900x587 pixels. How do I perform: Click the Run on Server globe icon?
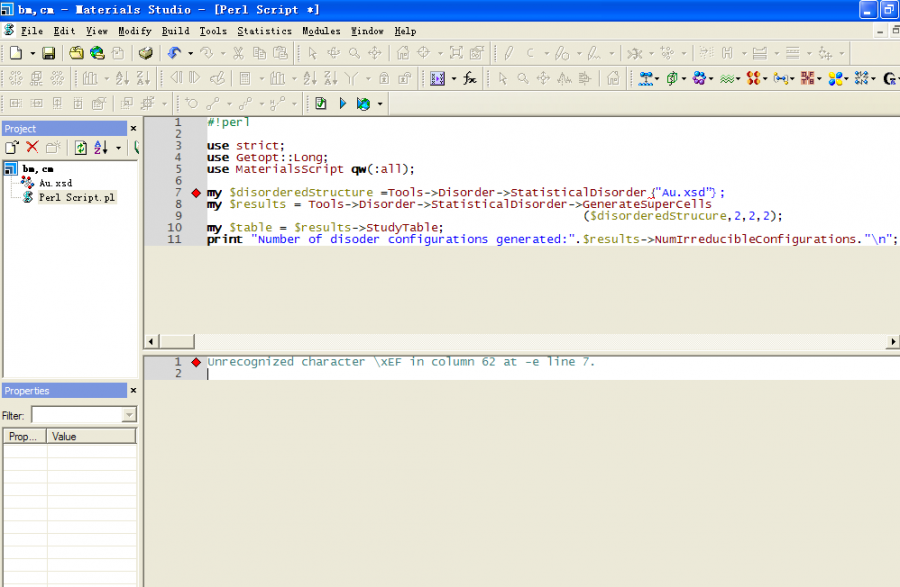363,103
